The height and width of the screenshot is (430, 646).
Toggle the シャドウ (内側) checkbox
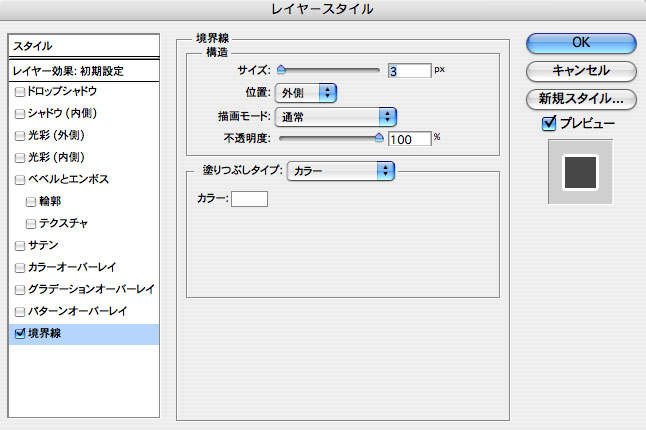click(x=20, y=114)
